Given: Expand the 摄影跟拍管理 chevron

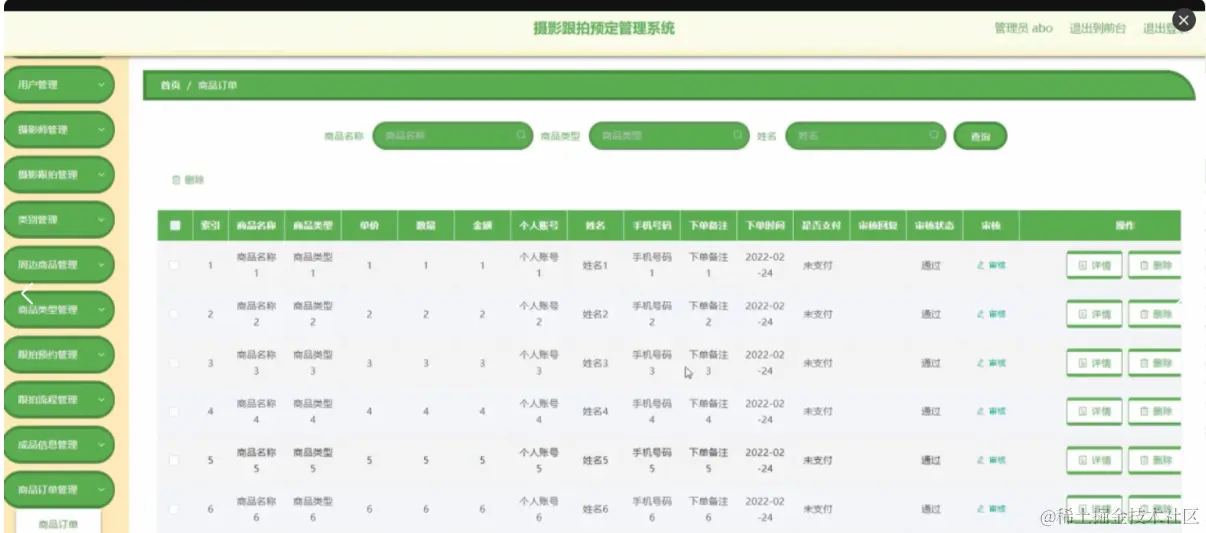Looking at the screenshot, I should (x=101, y=175).
